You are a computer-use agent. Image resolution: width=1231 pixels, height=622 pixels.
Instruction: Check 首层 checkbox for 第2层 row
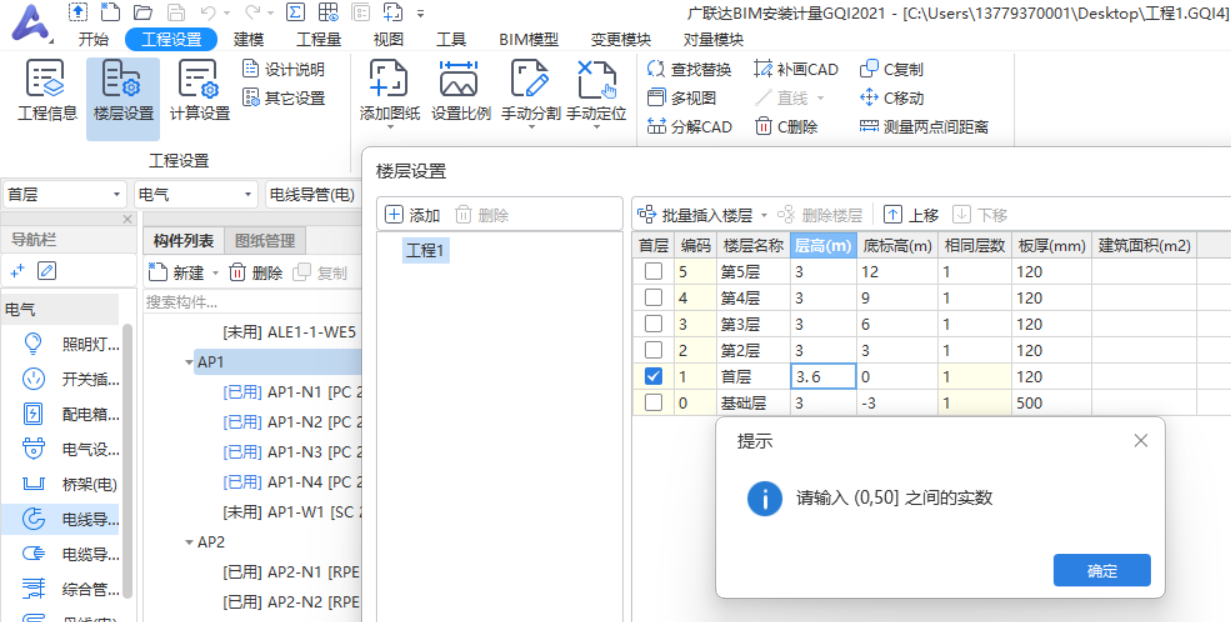point(653,350)
